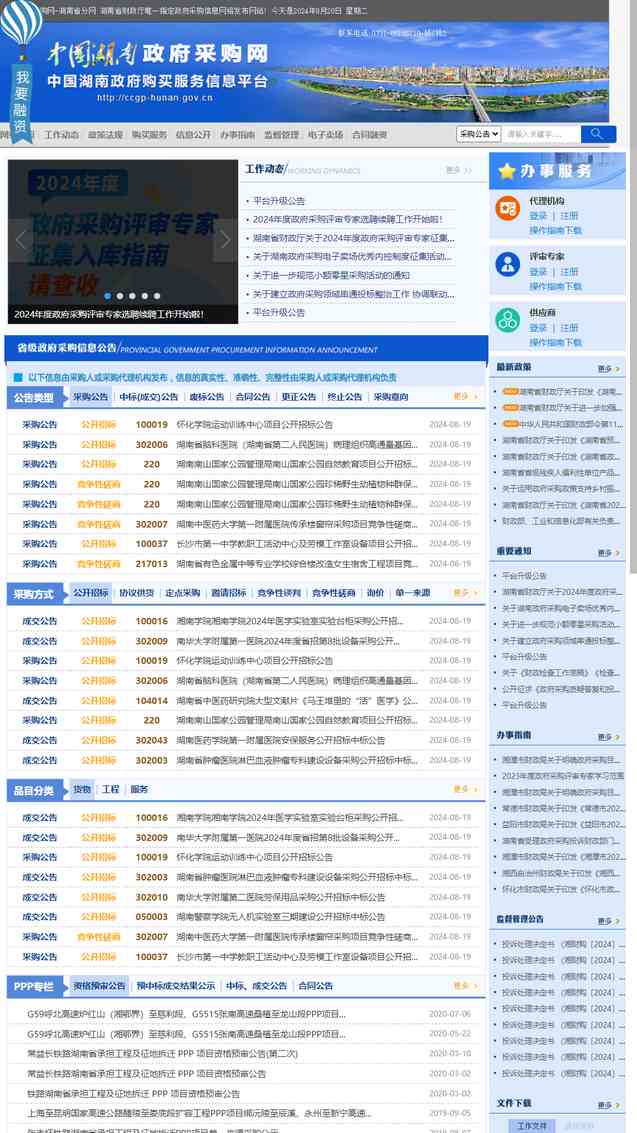Open the 信息公开 navigation menu item
The height and width of the screenshot is (1133, 637).
pyautogui.click(x=194, y=134)
